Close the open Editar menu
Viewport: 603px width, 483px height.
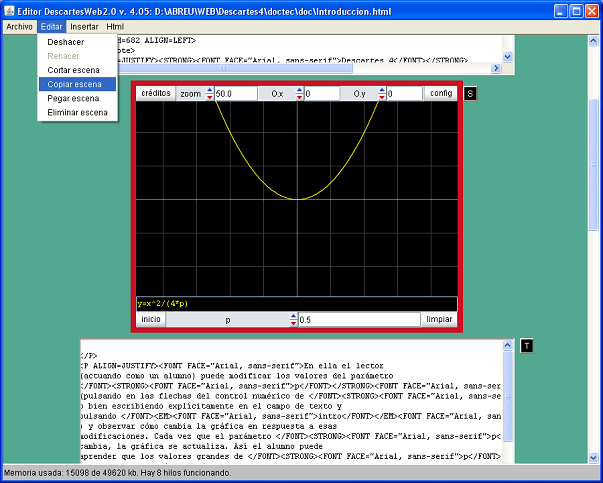[52, 27]
